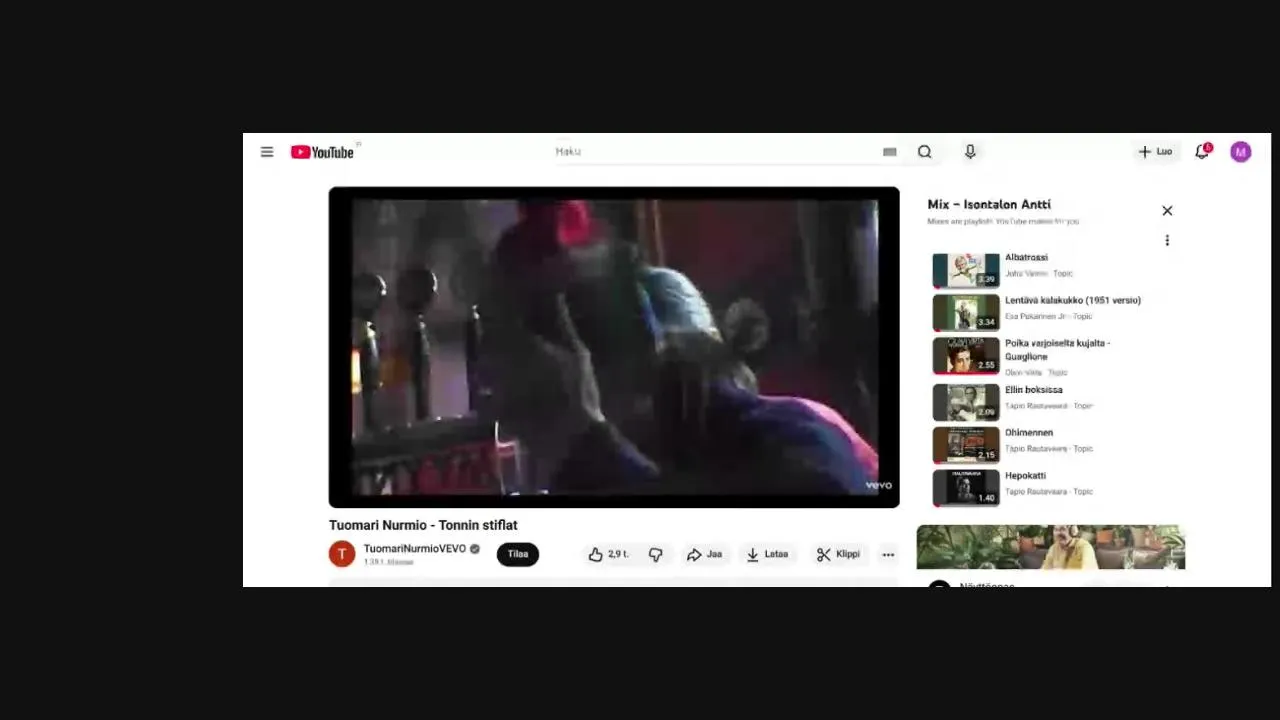
Task: Open the TuomariNurmioVEVO channel avatar
Action: coord(342,554)
